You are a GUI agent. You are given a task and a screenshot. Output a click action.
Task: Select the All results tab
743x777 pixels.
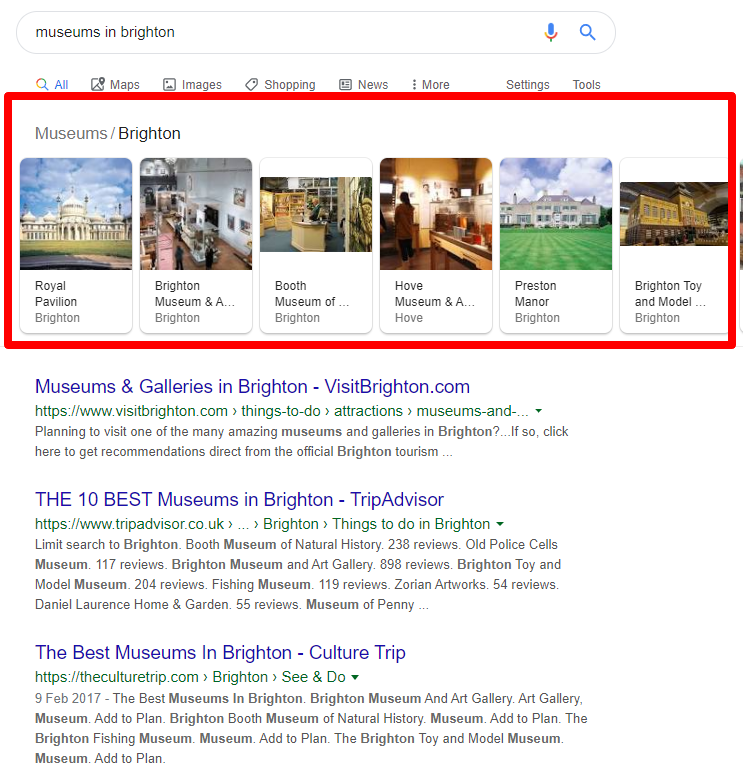pyautogui.click(x=52, y=85)
